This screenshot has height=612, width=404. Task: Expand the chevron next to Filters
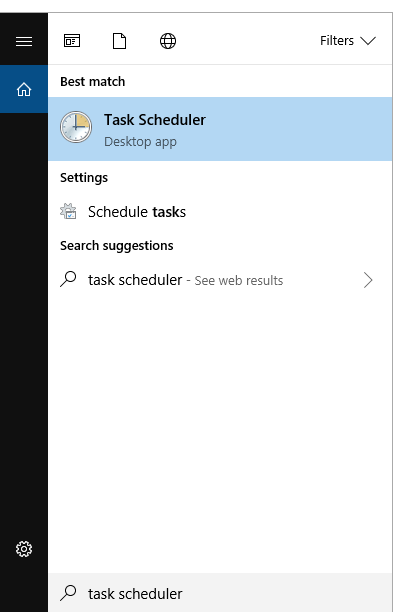(368, 41)
